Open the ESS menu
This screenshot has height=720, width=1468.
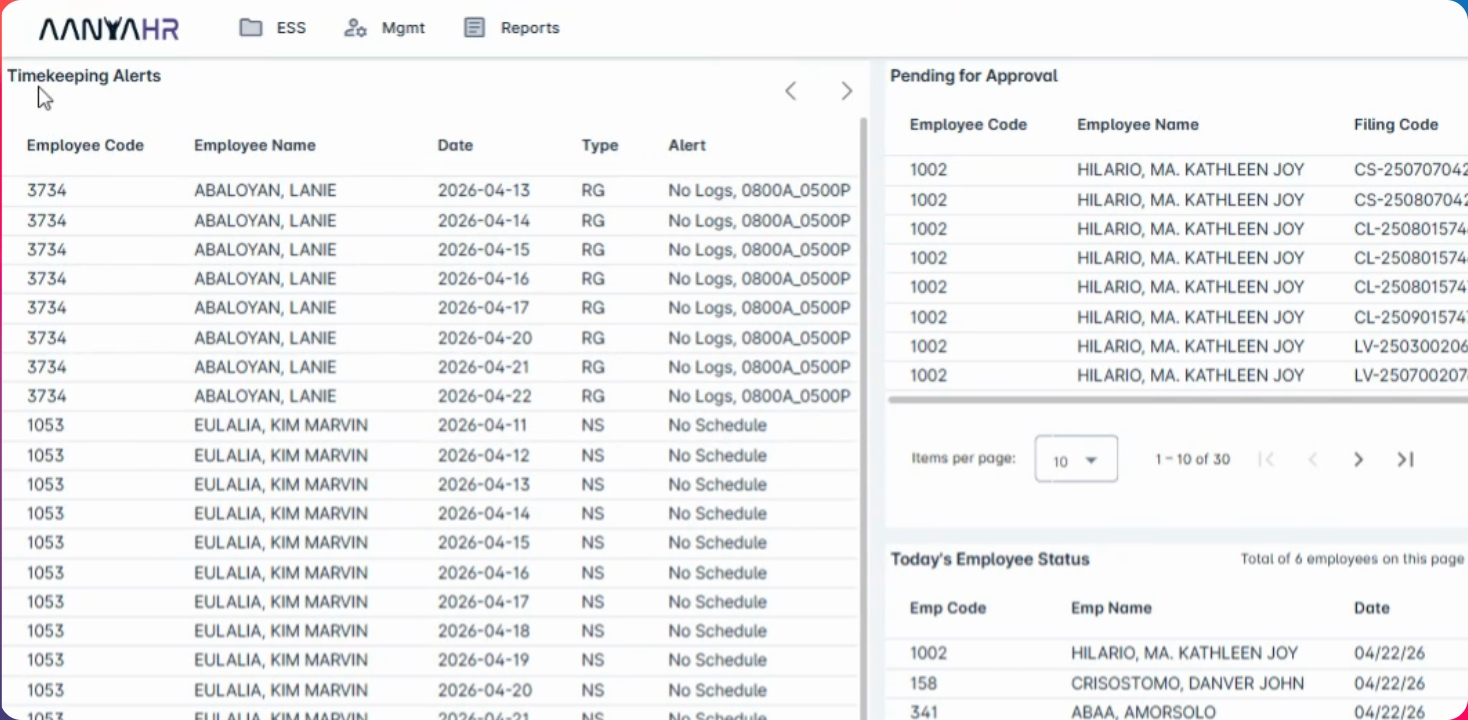coord(290,28)
